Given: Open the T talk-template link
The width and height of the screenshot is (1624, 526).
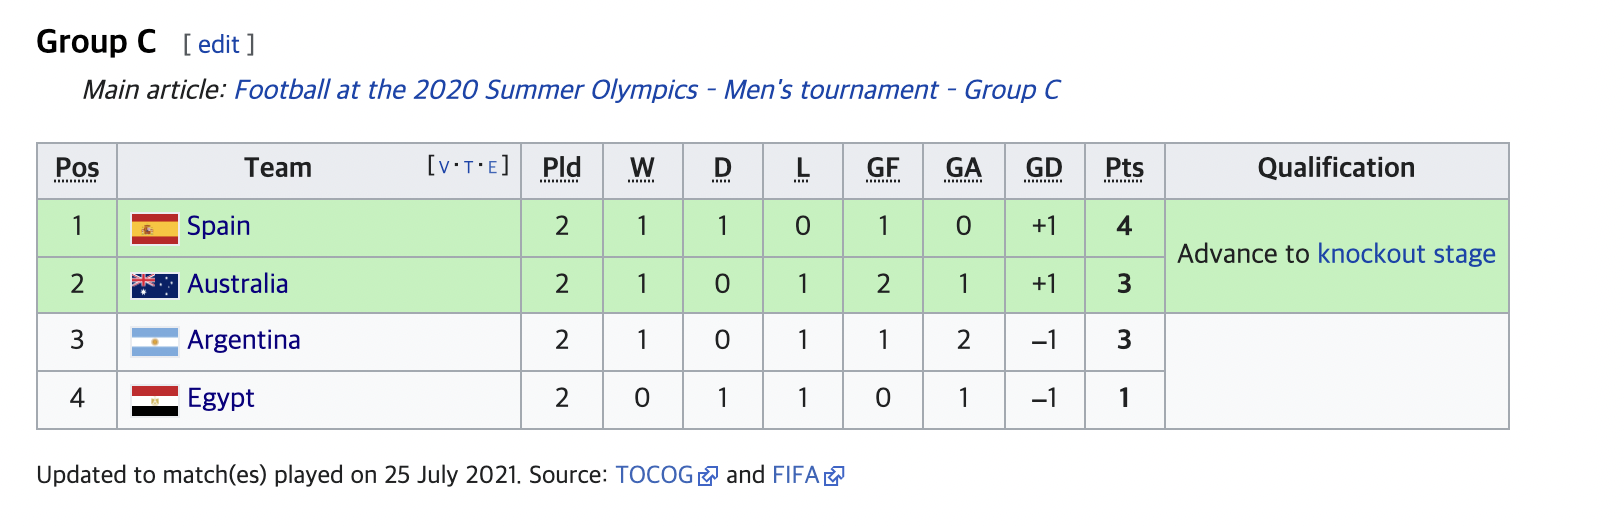Looking at the screenshot, I should click(x=468, y=167).
